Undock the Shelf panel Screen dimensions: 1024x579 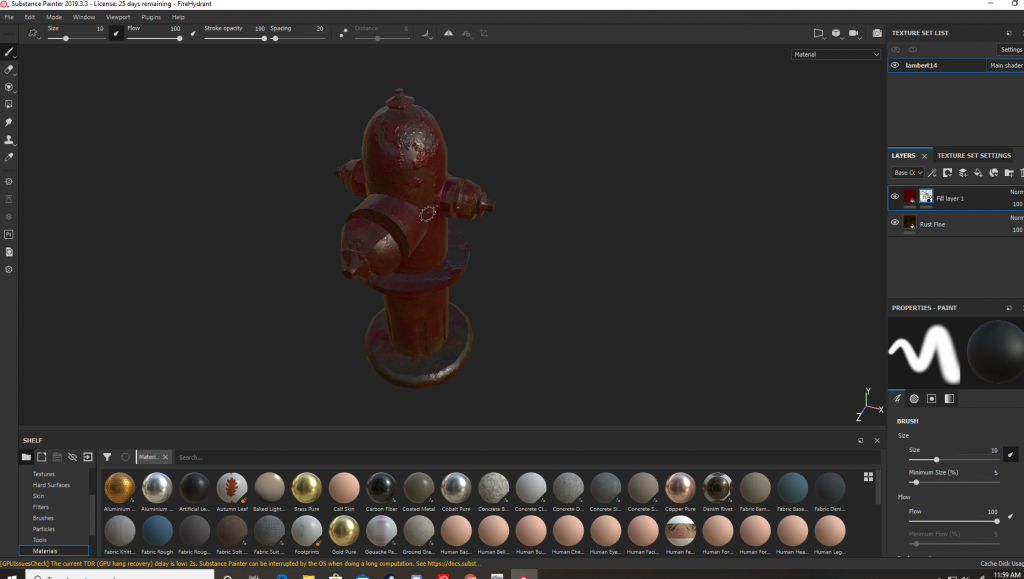[861, 441]
